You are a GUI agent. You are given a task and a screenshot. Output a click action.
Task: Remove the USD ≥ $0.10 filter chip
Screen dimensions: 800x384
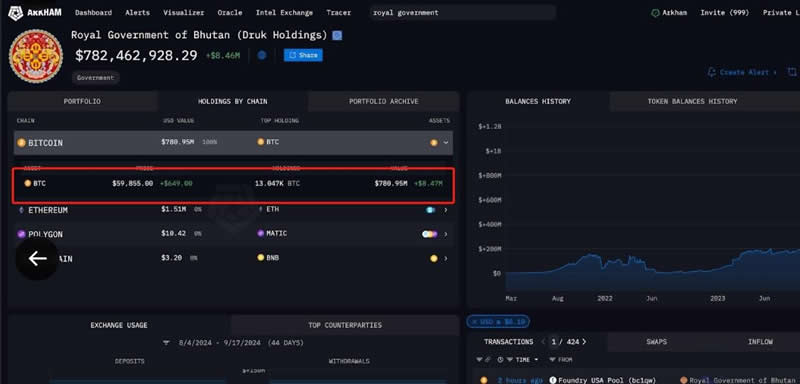pos(474,322)
